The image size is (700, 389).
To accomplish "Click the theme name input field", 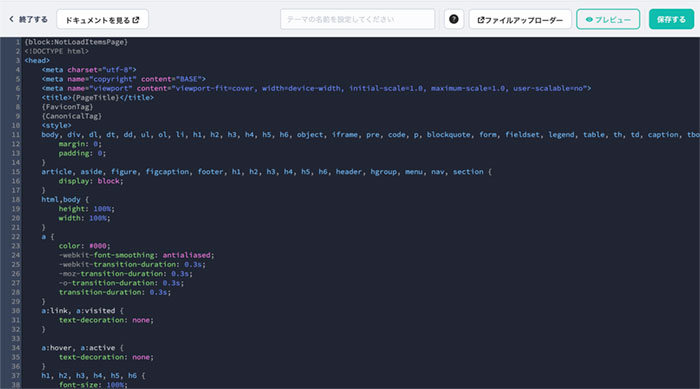I will point(358,20).
